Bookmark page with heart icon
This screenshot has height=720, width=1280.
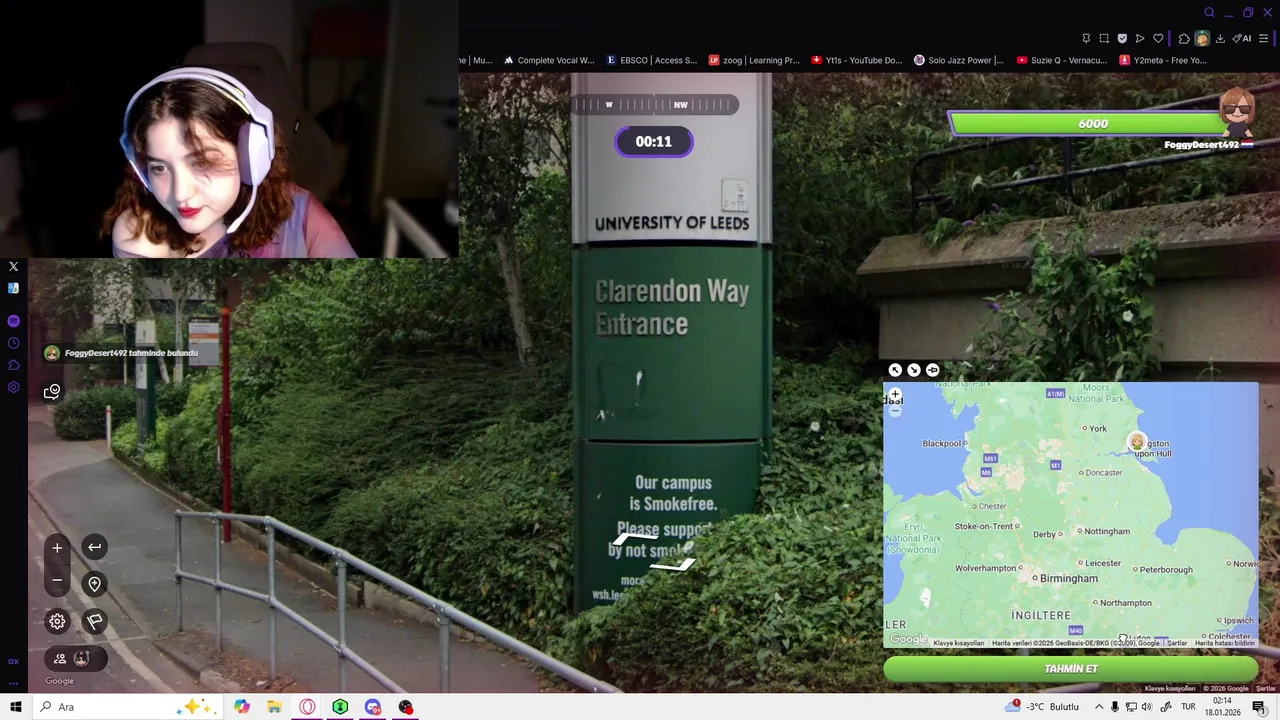pos(1158,39)
